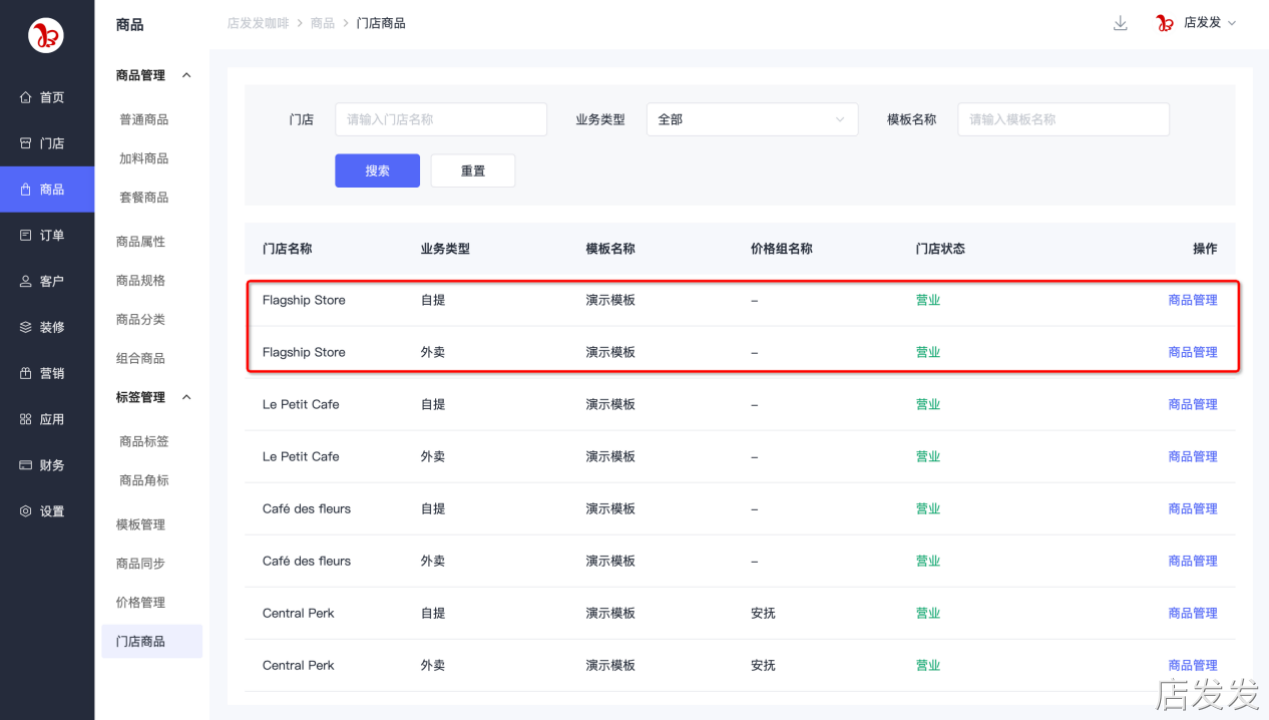Click 安抚 price group in Central Perk 自提 row
The height and width of the screenshot is (720, 1269).
(x=763, y=613)
